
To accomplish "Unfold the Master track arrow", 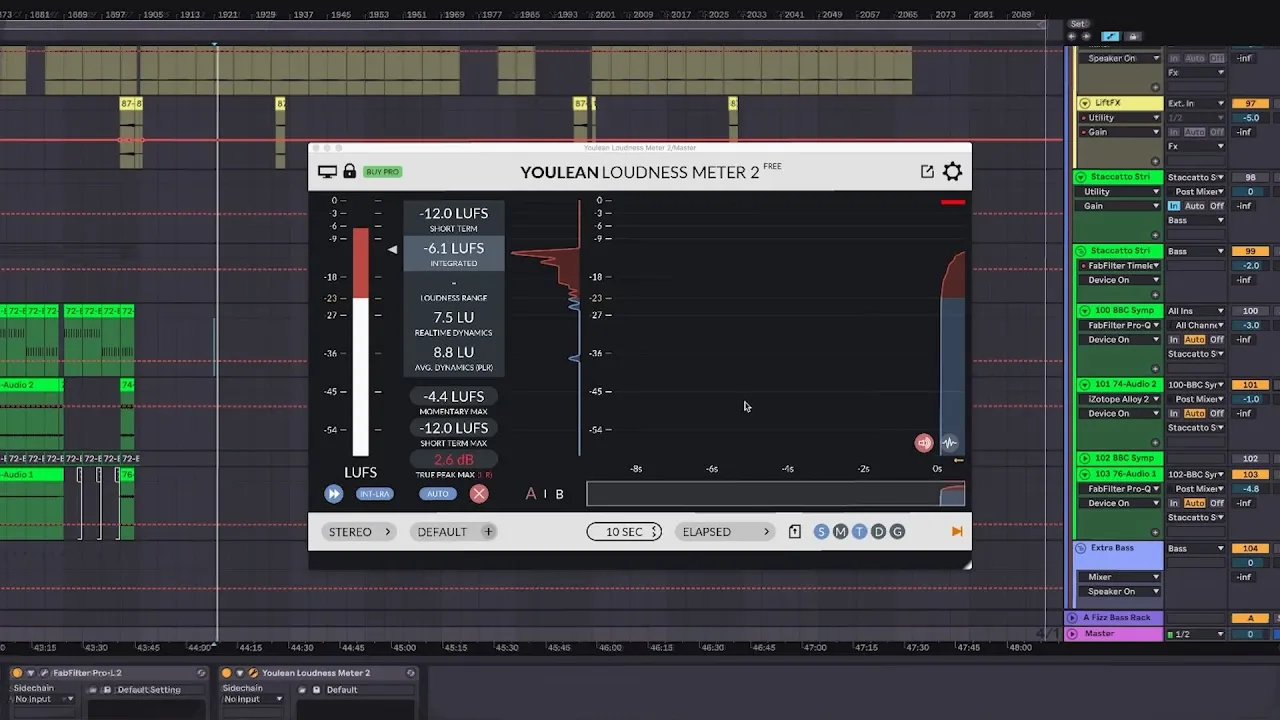I will pyautogui.click(x=1073, y=634).
